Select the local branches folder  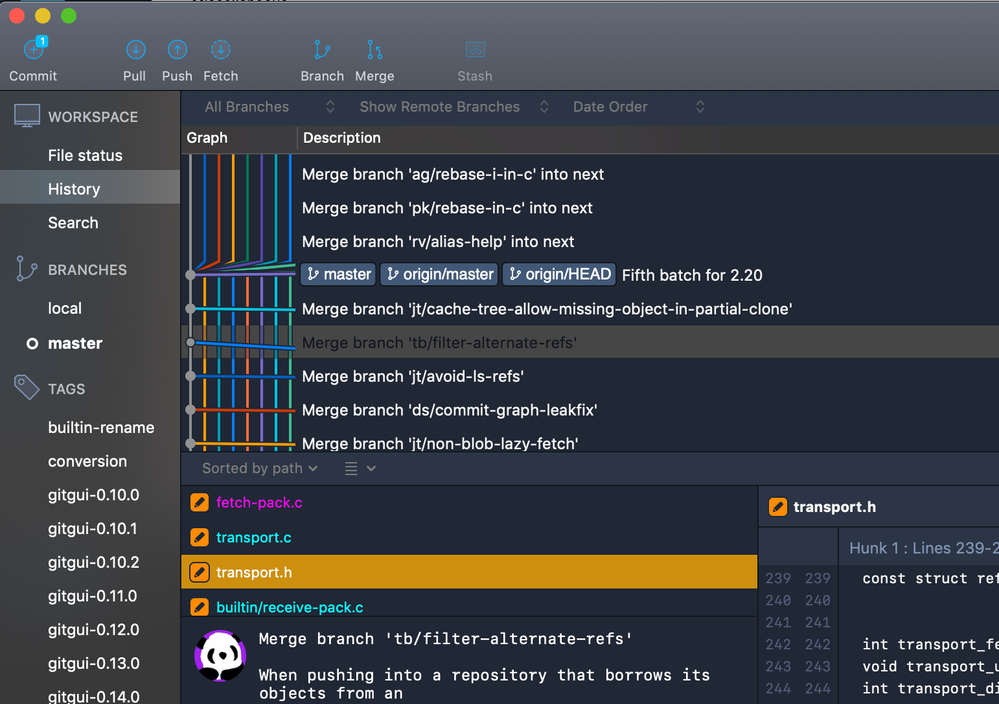pyautogui.click(x=65, y=308)
